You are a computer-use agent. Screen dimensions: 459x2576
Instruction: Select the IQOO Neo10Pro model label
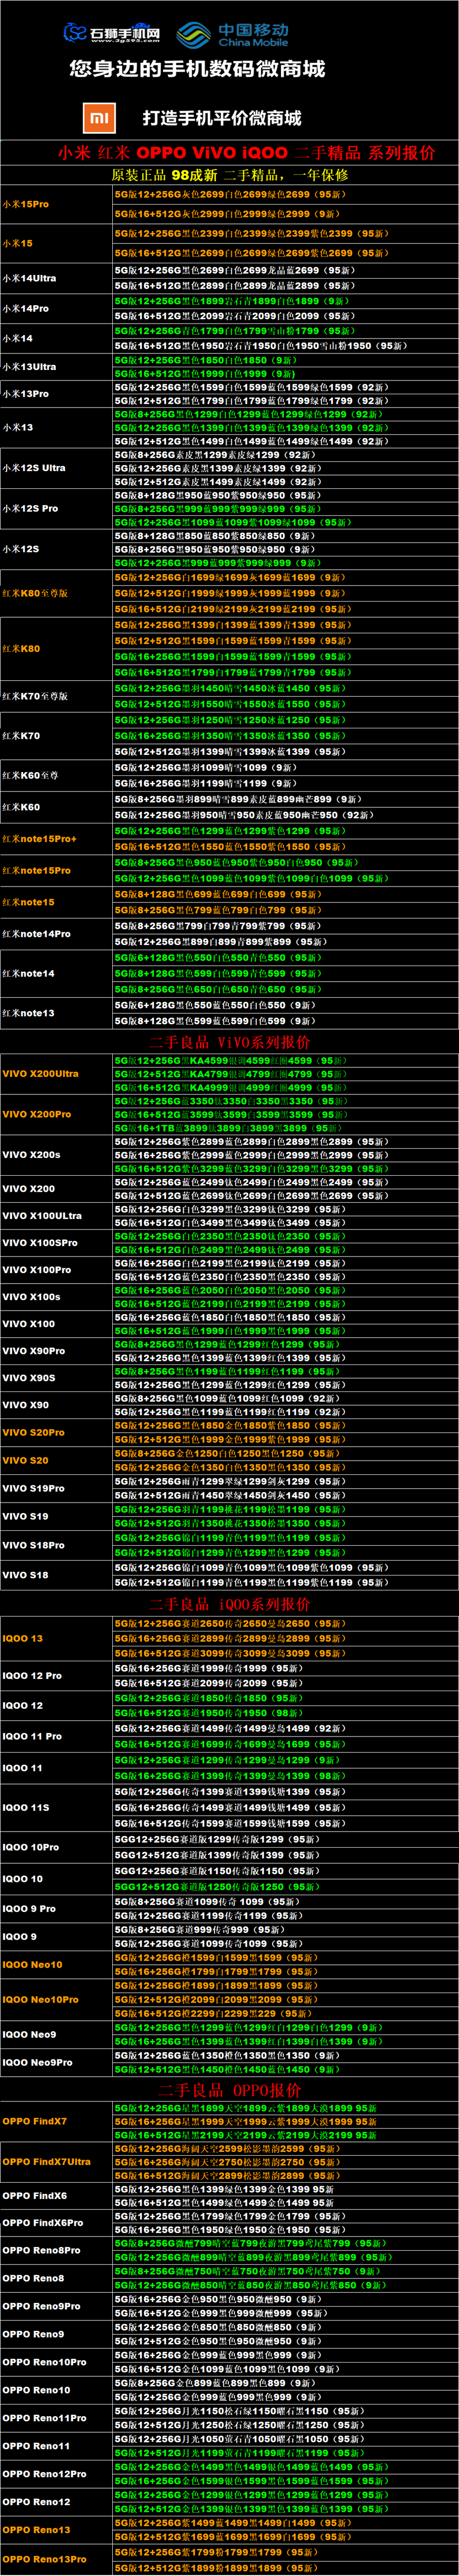(x=40, y=2000)
